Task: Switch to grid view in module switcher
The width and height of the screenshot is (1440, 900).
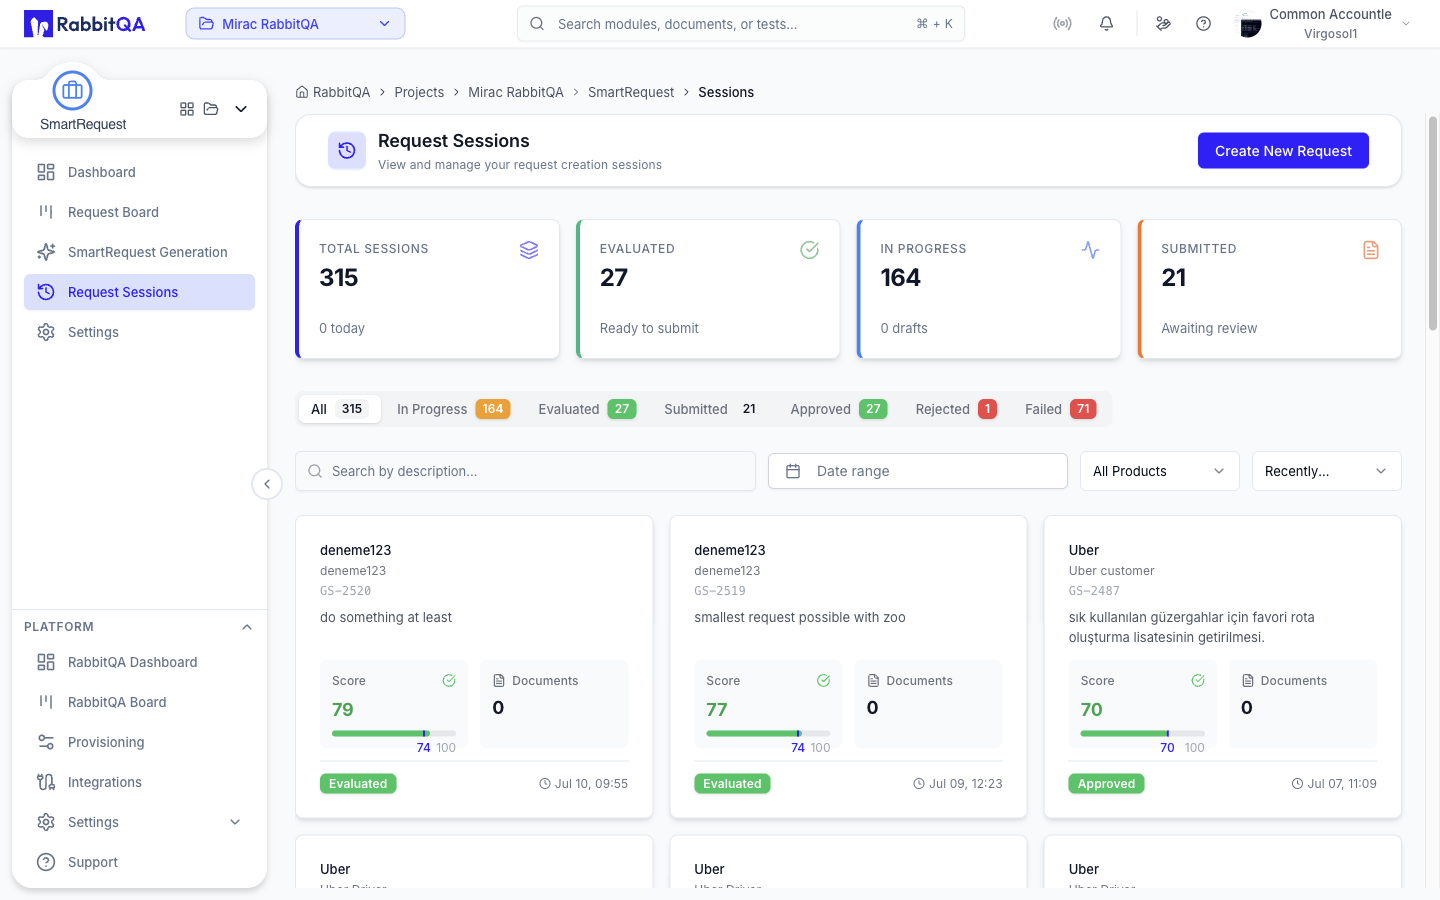Action: 187,109
